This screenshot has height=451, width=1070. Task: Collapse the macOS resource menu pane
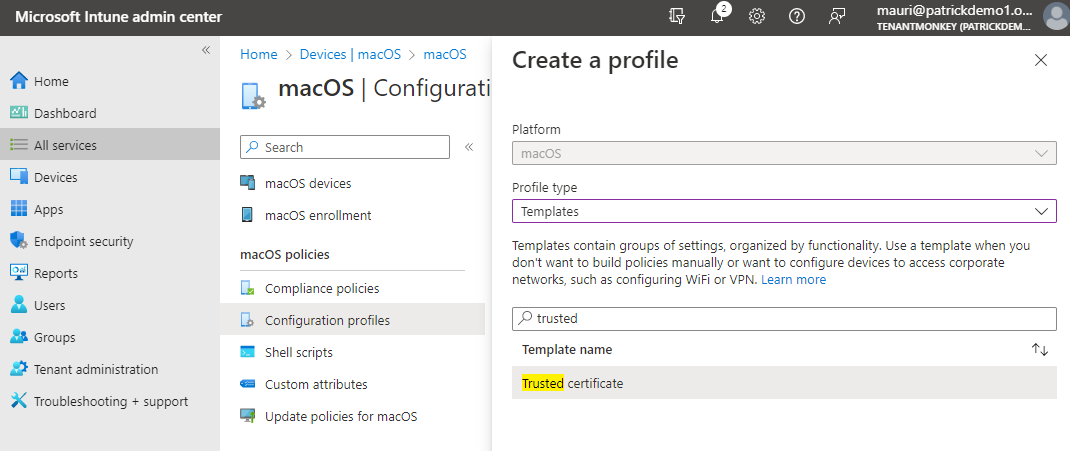(469, 147)
